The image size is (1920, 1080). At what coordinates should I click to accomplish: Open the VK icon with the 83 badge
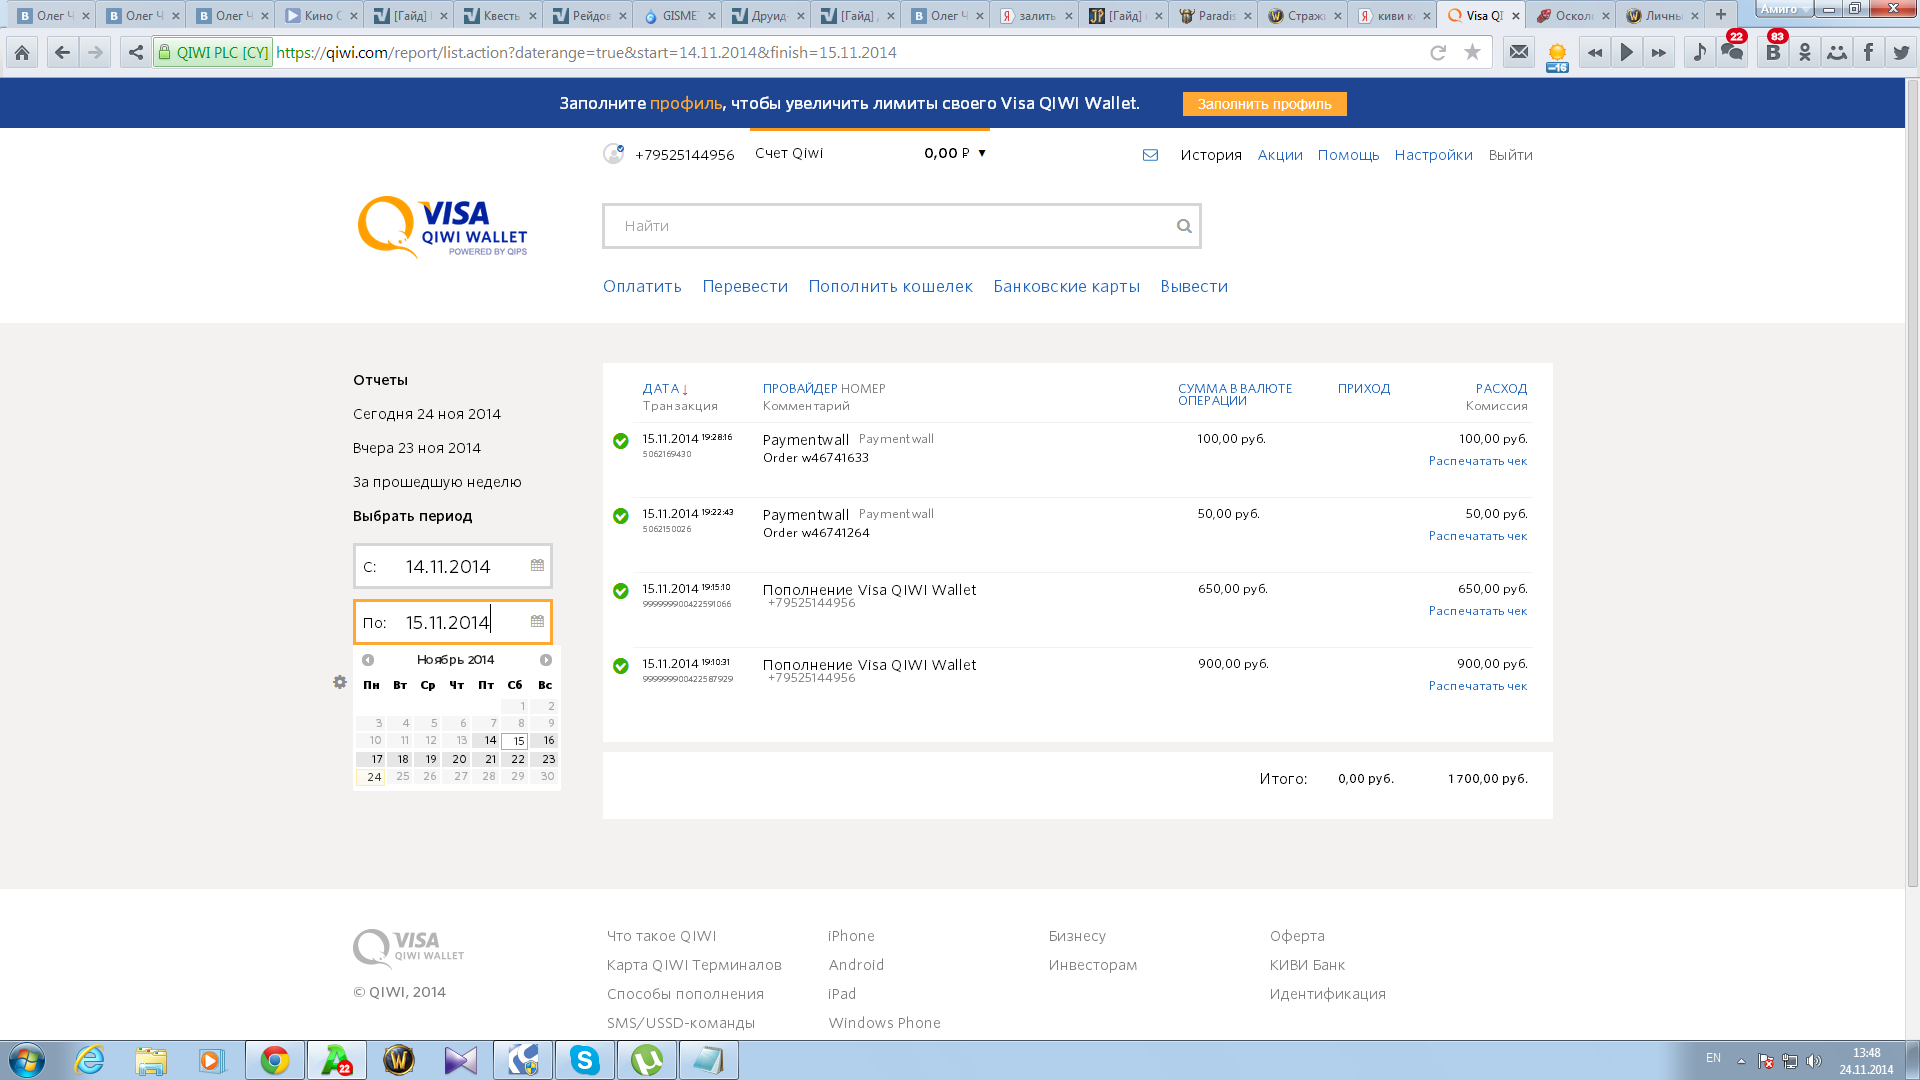point(1774,50)
